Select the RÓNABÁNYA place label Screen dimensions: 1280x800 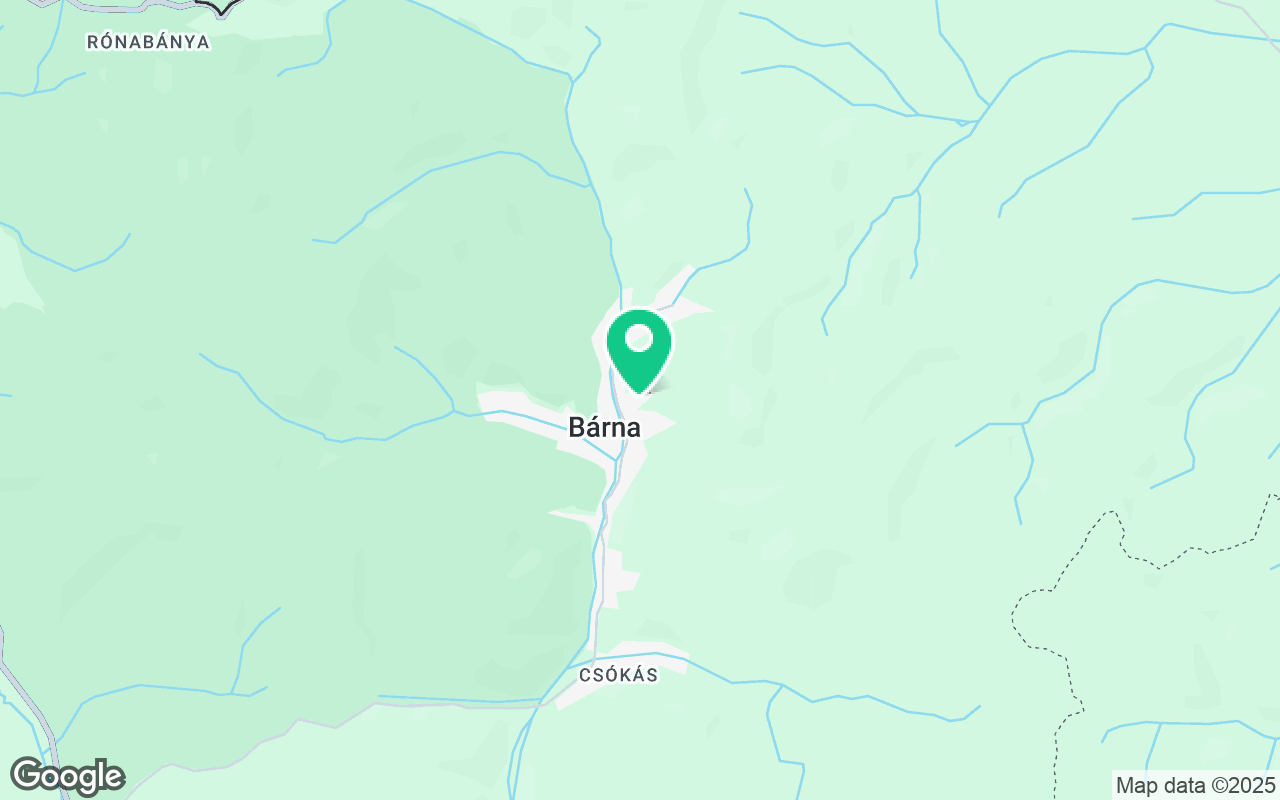coord(148,42)
